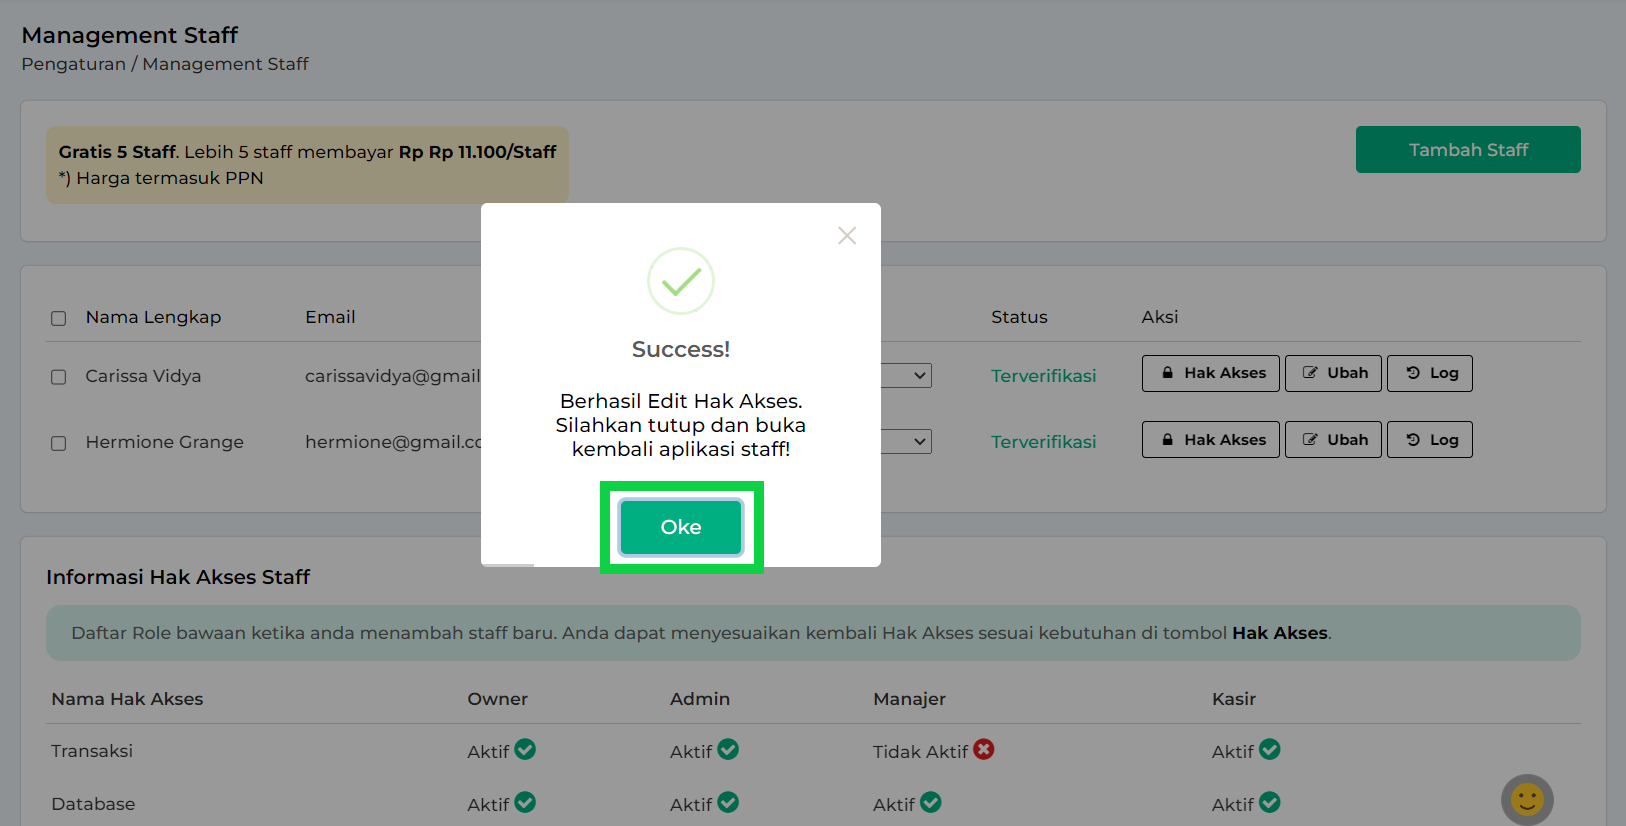Click the green check icon for Owner Database
This screenshot has height=826, width=1626.
click(525, 802)
